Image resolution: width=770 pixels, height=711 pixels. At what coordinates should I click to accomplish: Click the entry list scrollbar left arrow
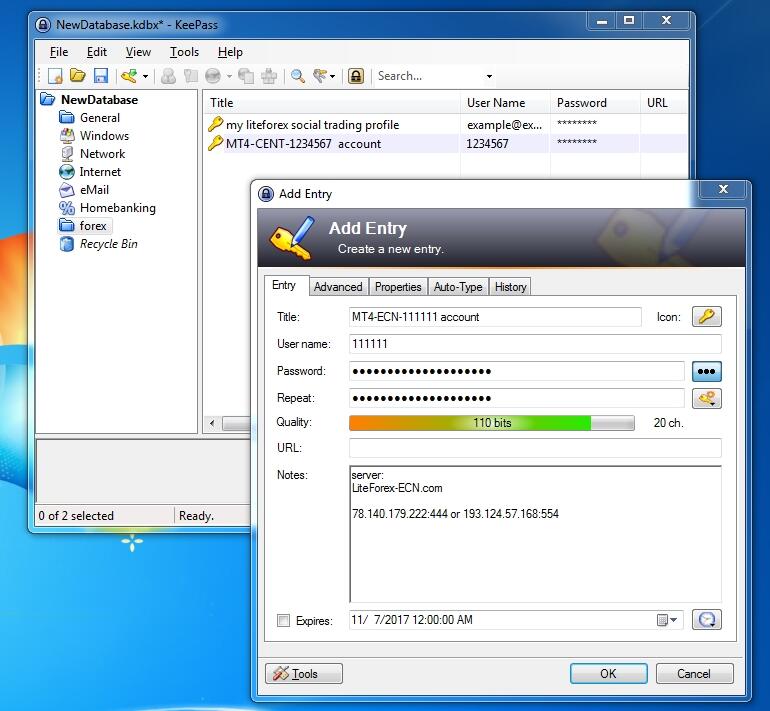(x=212, y=423)
